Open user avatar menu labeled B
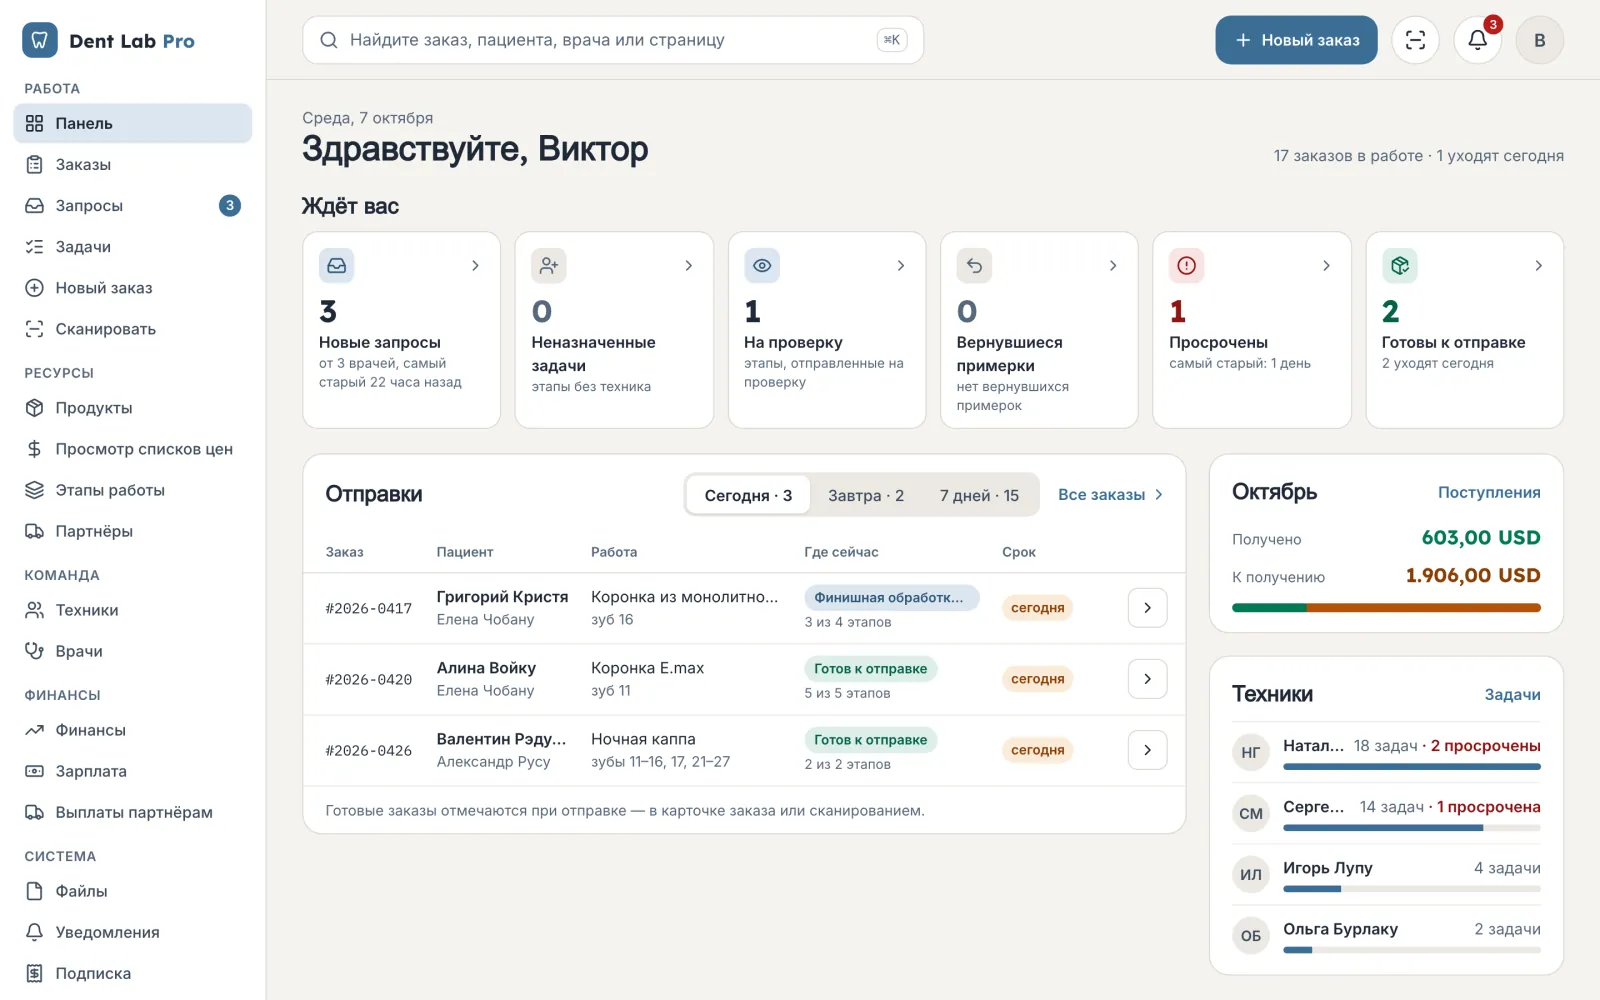 click(x=1539, y=40)
